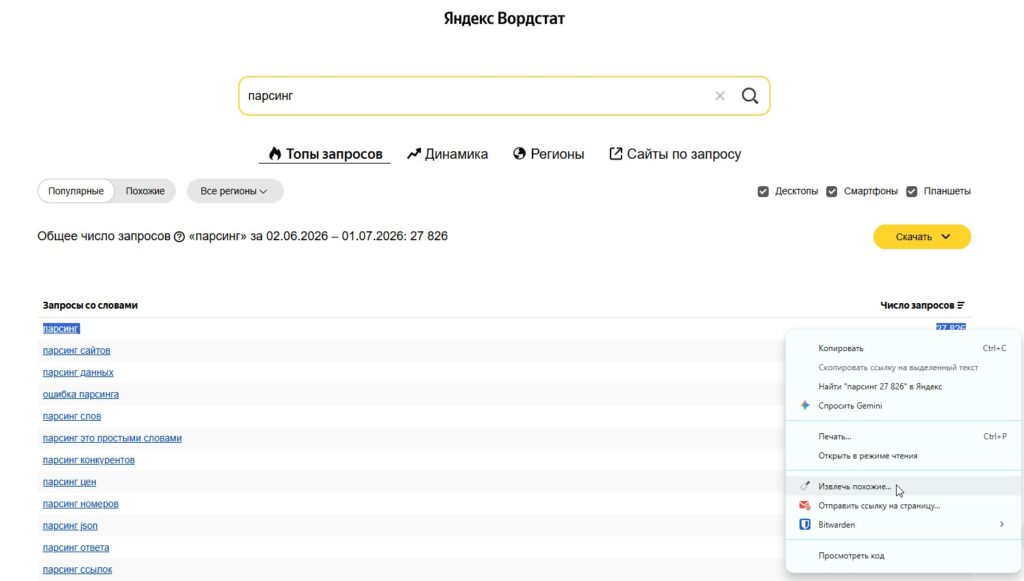Switch to the Динамика tab
This screenshot has width=1024, height=581.
[x=447, y=154]
